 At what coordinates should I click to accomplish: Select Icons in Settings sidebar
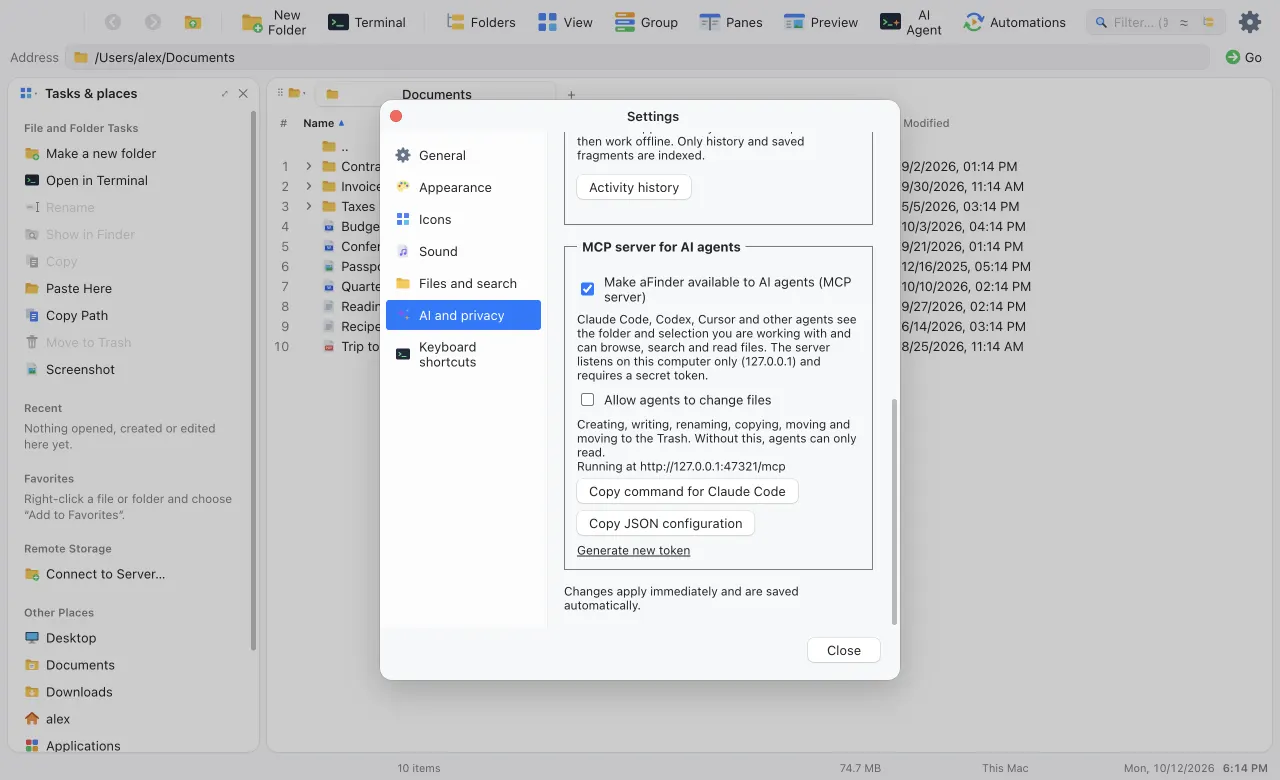463,219
